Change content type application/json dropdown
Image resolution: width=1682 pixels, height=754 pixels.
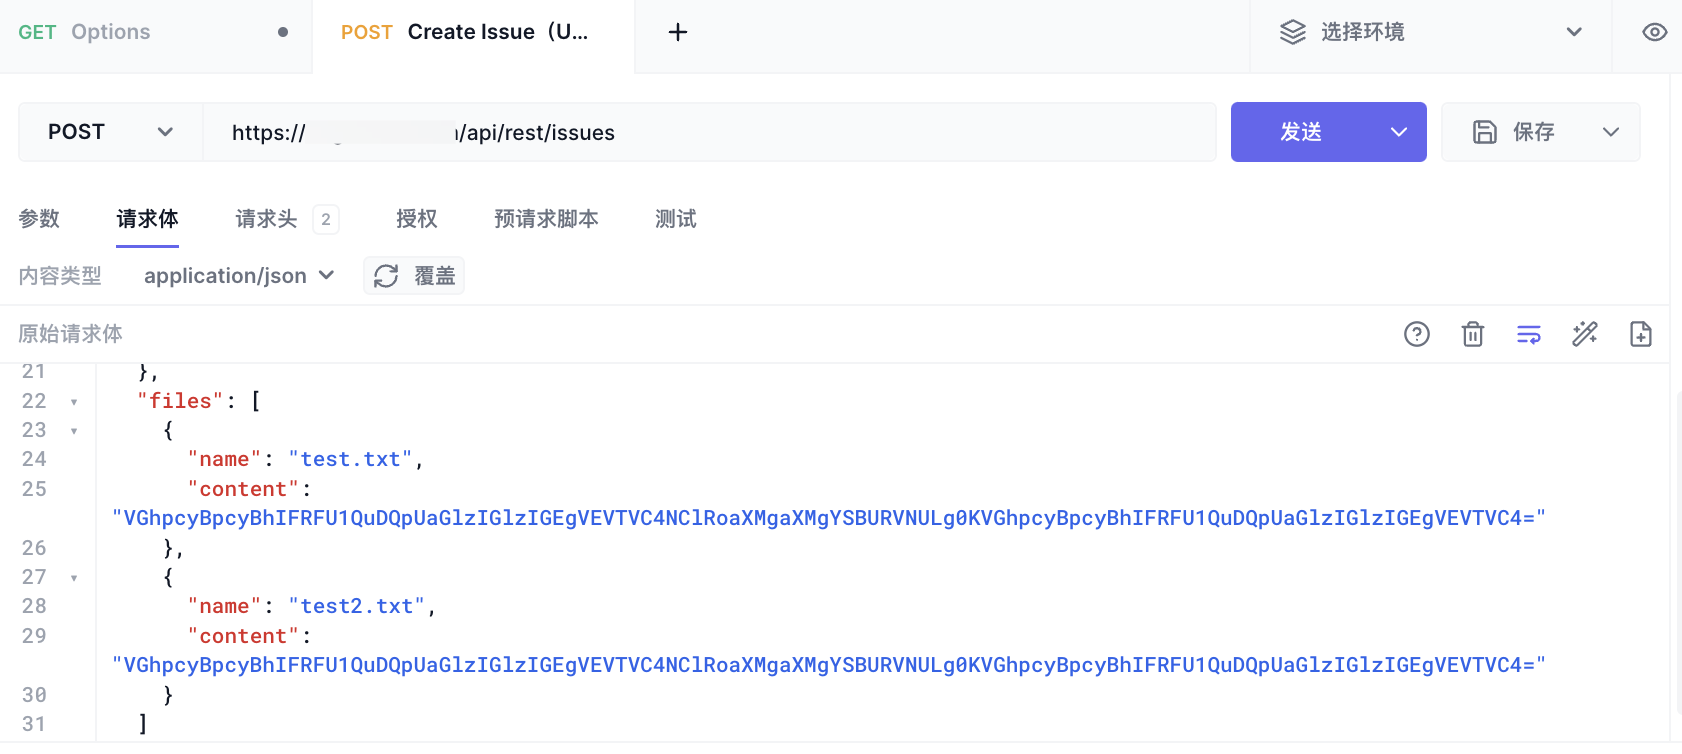(239, 276)
